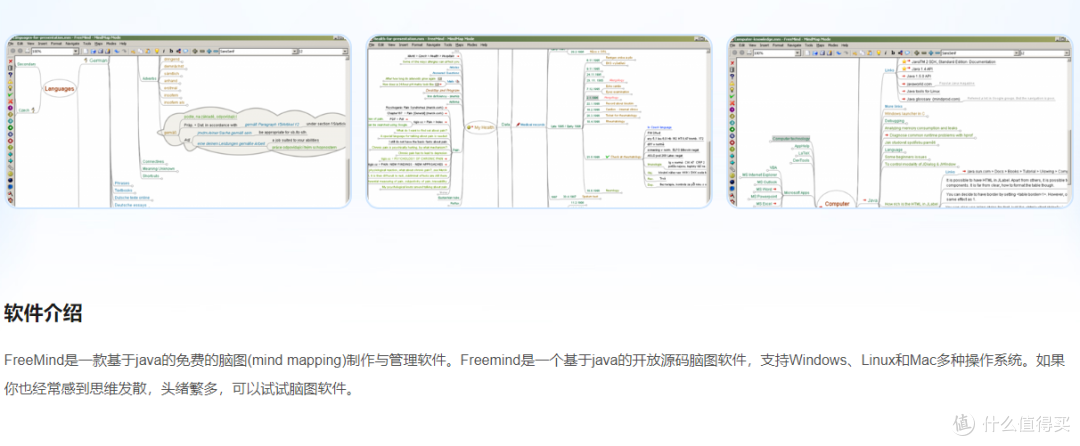Click light bulb icon in Computer screenshot sidebar
The image size is (1080, 446).
[x=732, y=89]
